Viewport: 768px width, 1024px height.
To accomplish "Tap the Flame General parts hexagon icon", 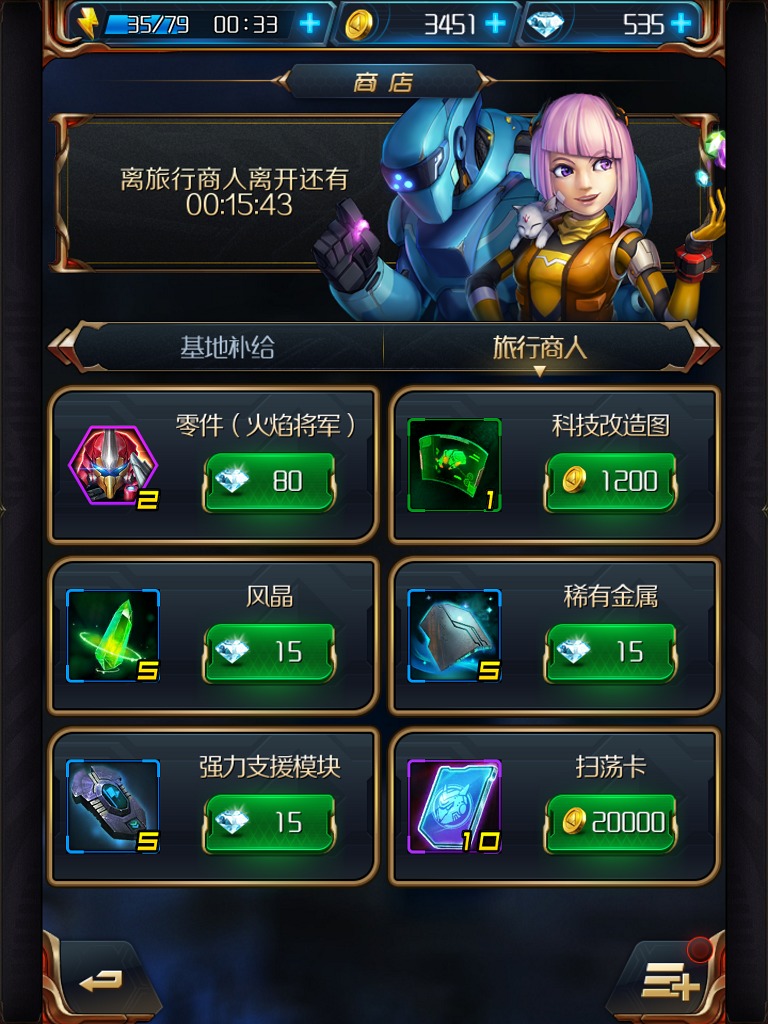I will 113,465.
